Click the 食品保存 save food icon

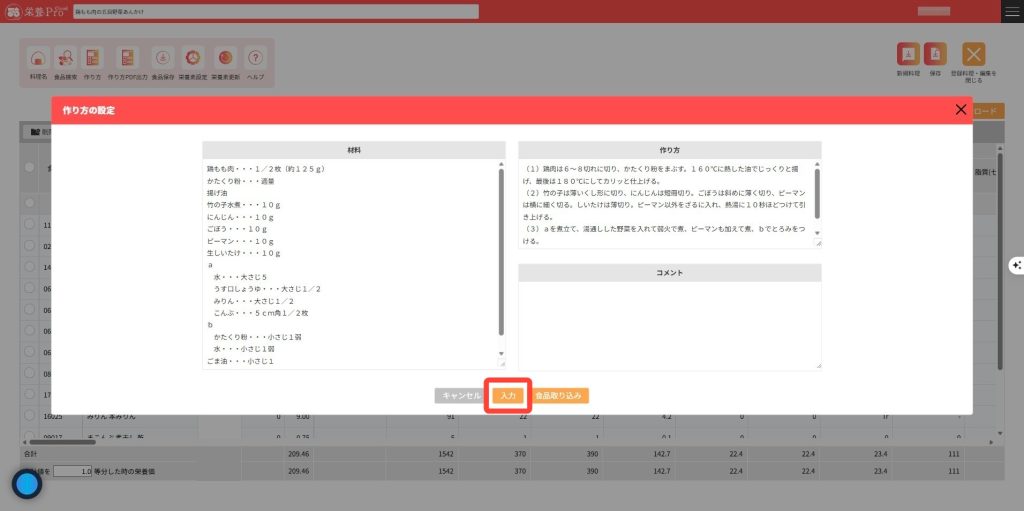162,59
